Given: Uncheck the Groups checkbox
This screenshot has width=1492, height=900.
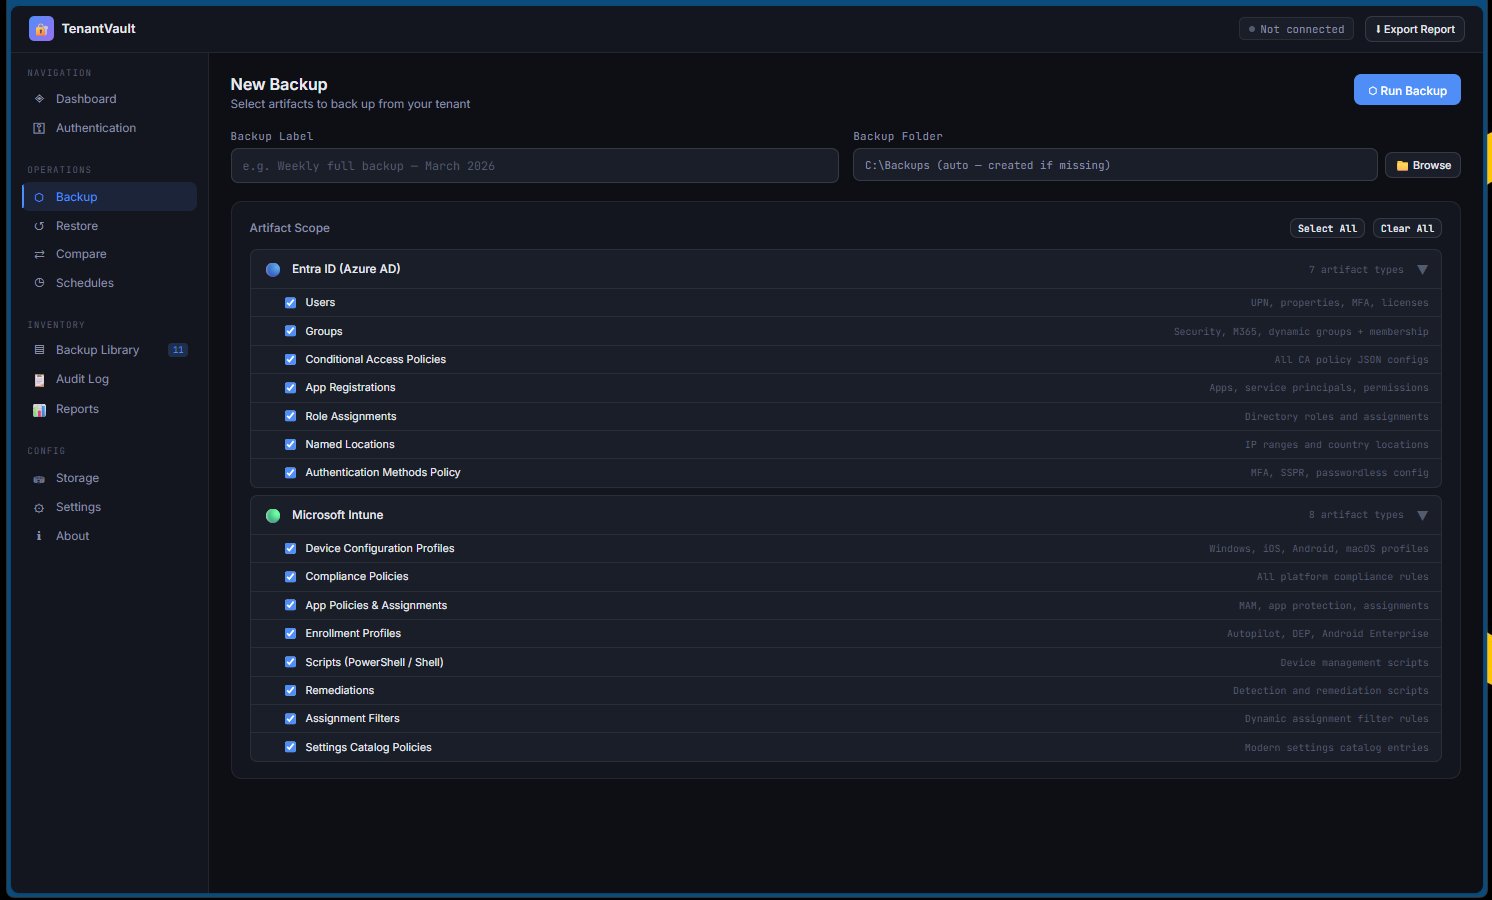Looking at the screenshot, I should (x=290, y=331).
